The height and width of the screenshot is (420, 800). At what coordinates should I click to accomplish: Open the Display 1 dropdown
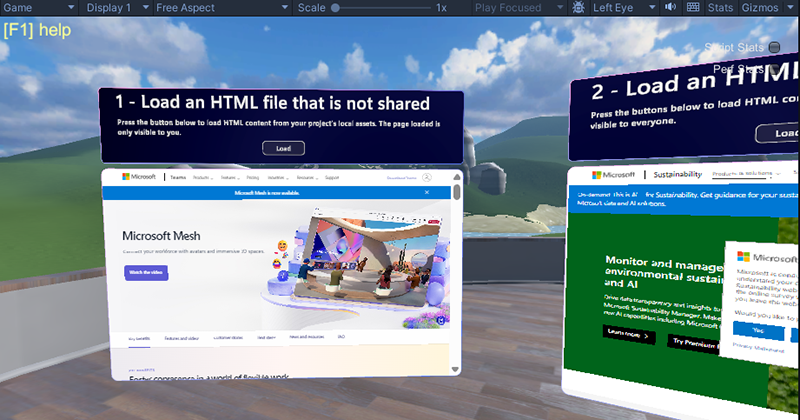(x=117, y=8)
